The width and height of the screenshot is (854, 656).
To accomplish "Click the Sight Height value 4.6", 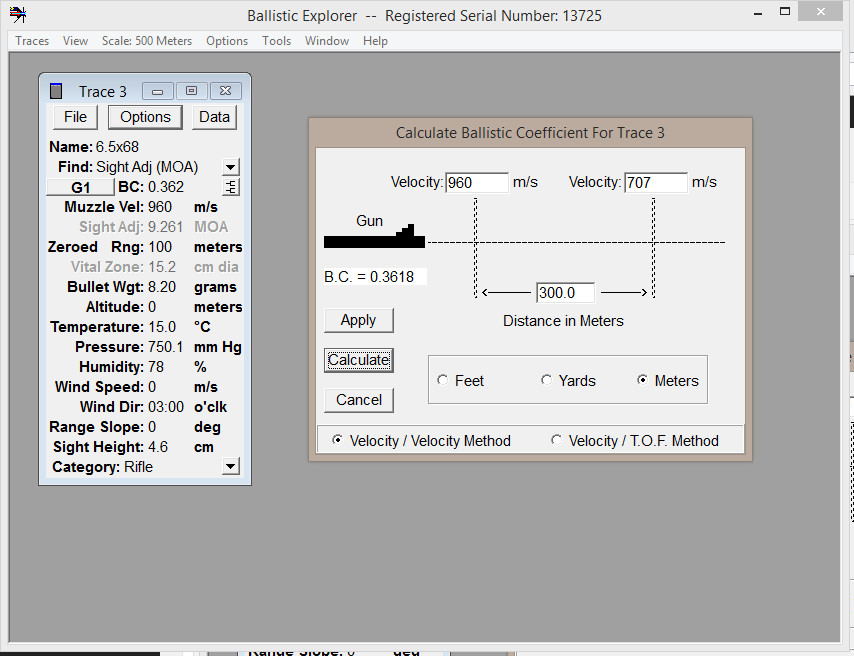I will coord(158,447).
